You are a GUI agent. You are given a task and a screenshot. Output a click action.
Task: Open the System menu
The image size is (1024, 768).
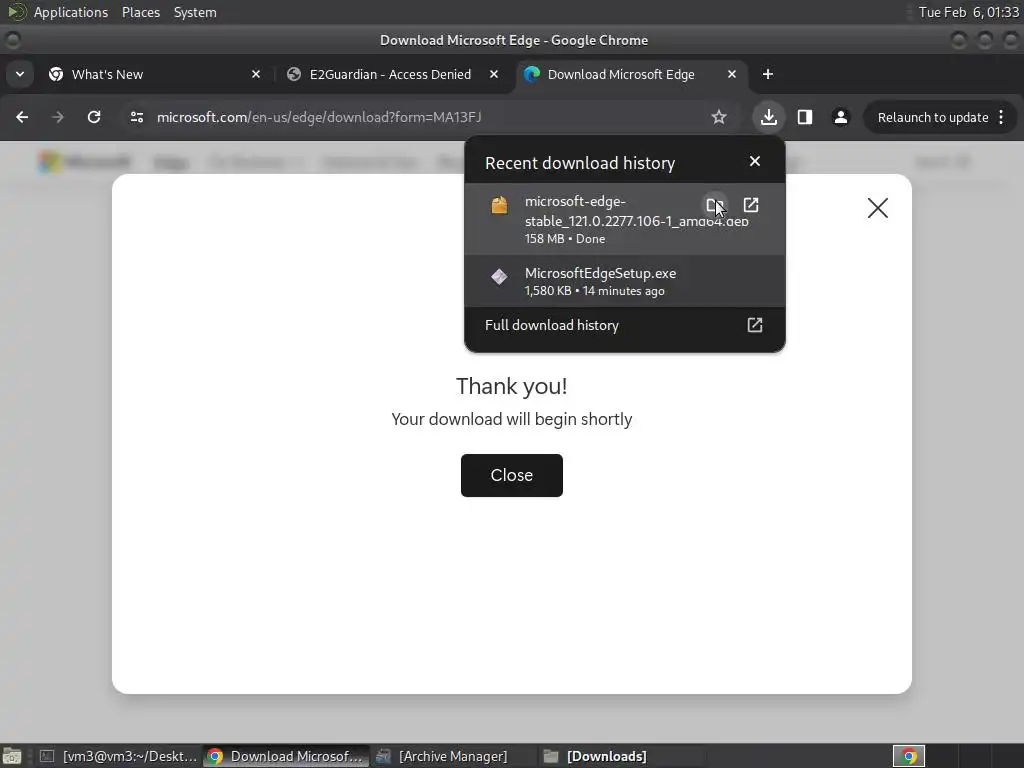tap(195, 12)
